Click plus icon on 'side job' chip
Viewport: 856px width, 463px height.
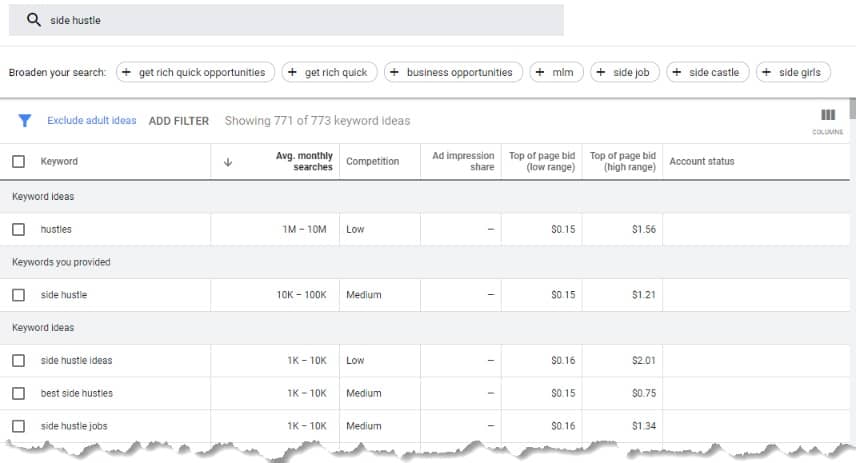click(x=601, y=72)
